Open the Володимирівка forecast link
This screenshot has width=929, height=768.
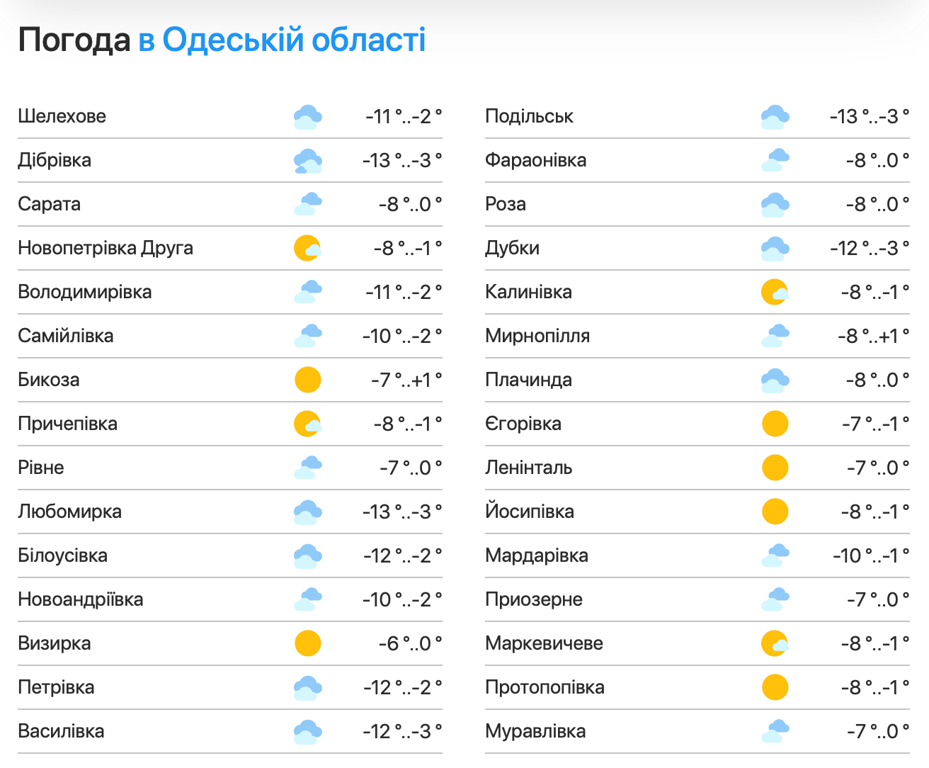coord(85,292)
